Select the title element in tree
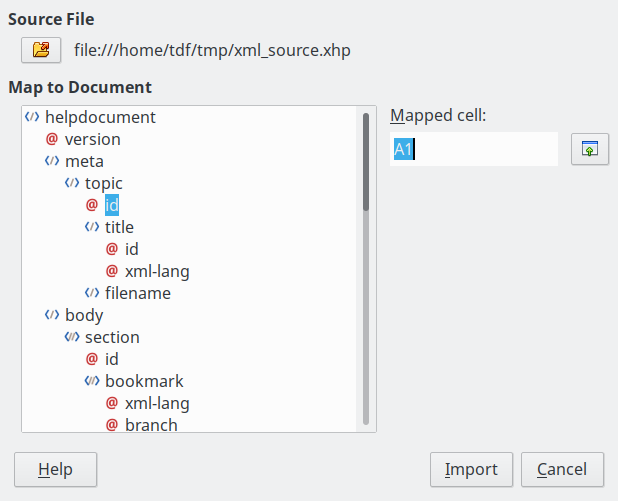 [119, 227]
